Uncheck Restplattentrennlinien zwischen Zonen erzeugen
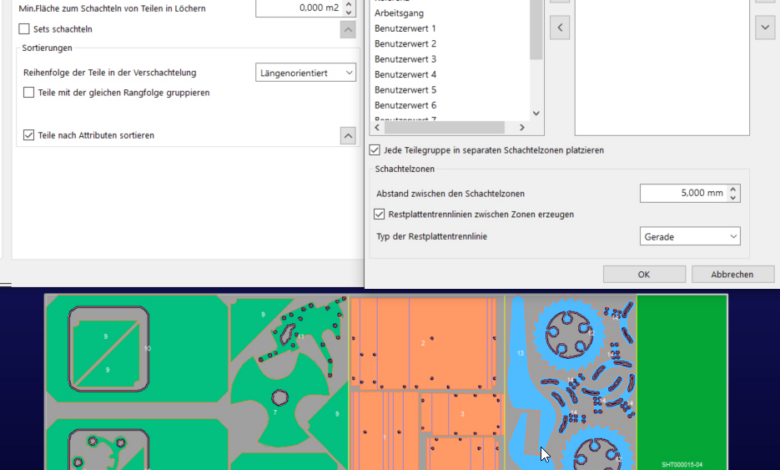The image size is (780, 470). [379, 214]
